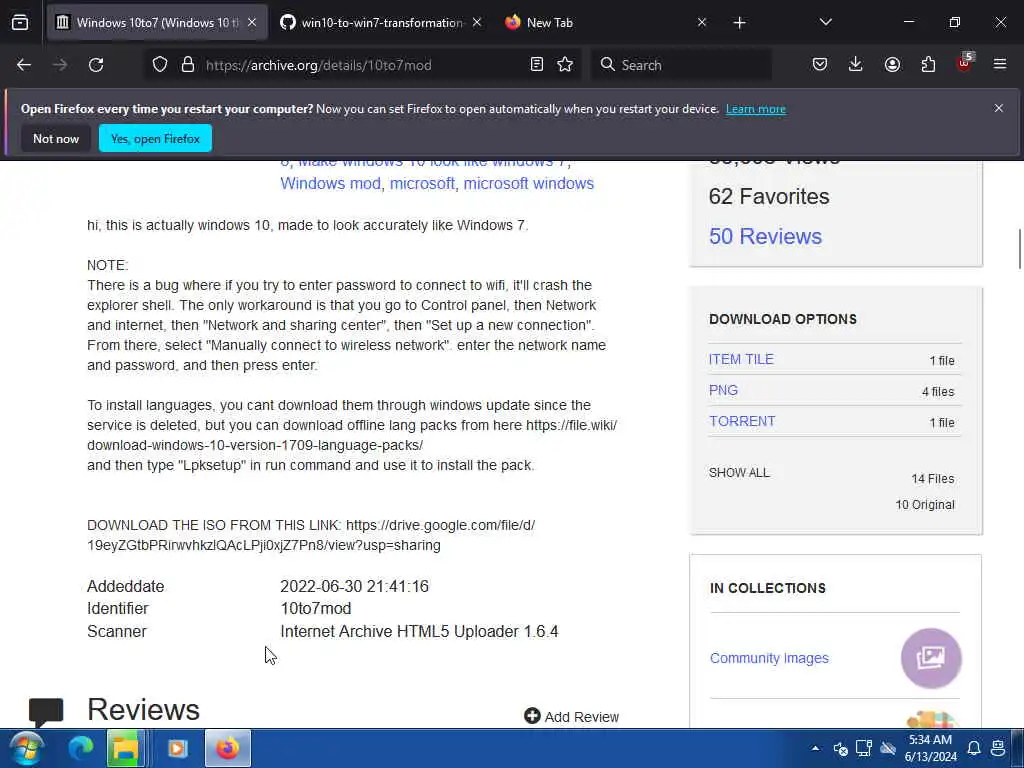
Task: Focus the Search box in toolbar
Action: (x=681, y=65)
